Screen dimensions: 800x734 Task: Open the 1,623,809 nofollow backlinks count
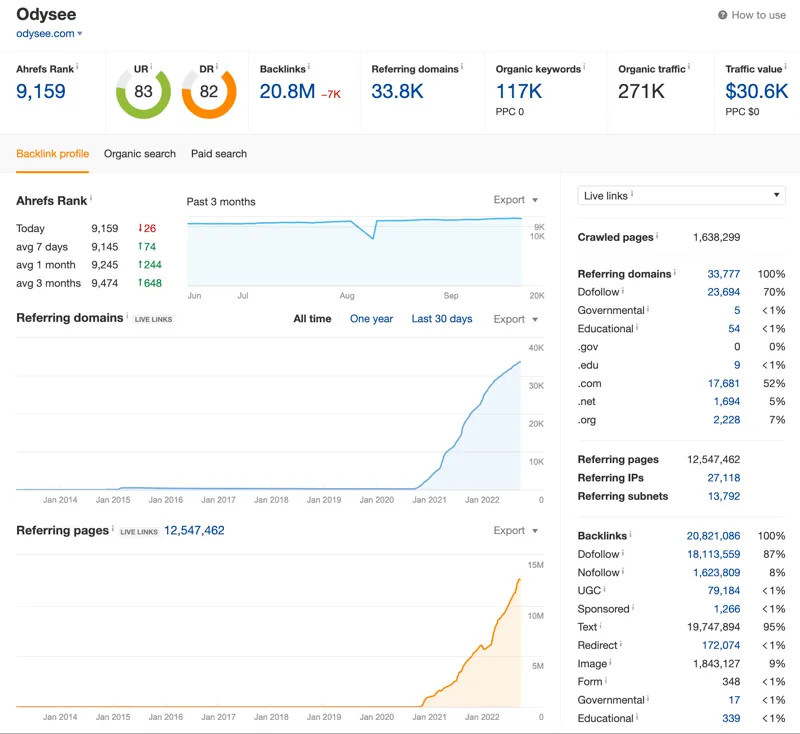tap(716, 573)
